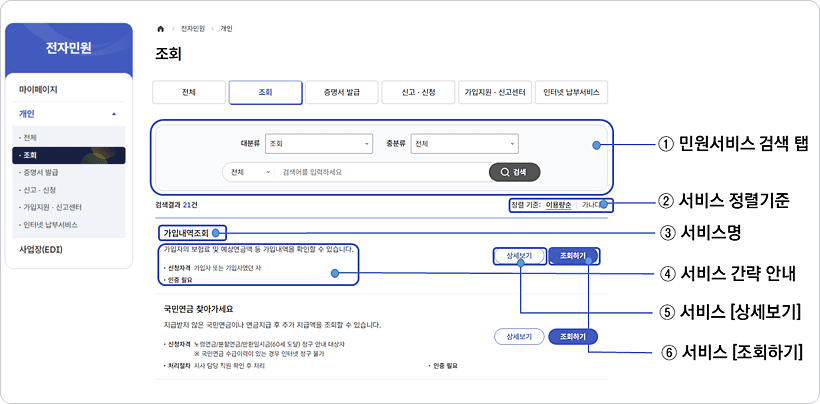Click 조회하기 for 국민연금 찾아가세요

573,337
